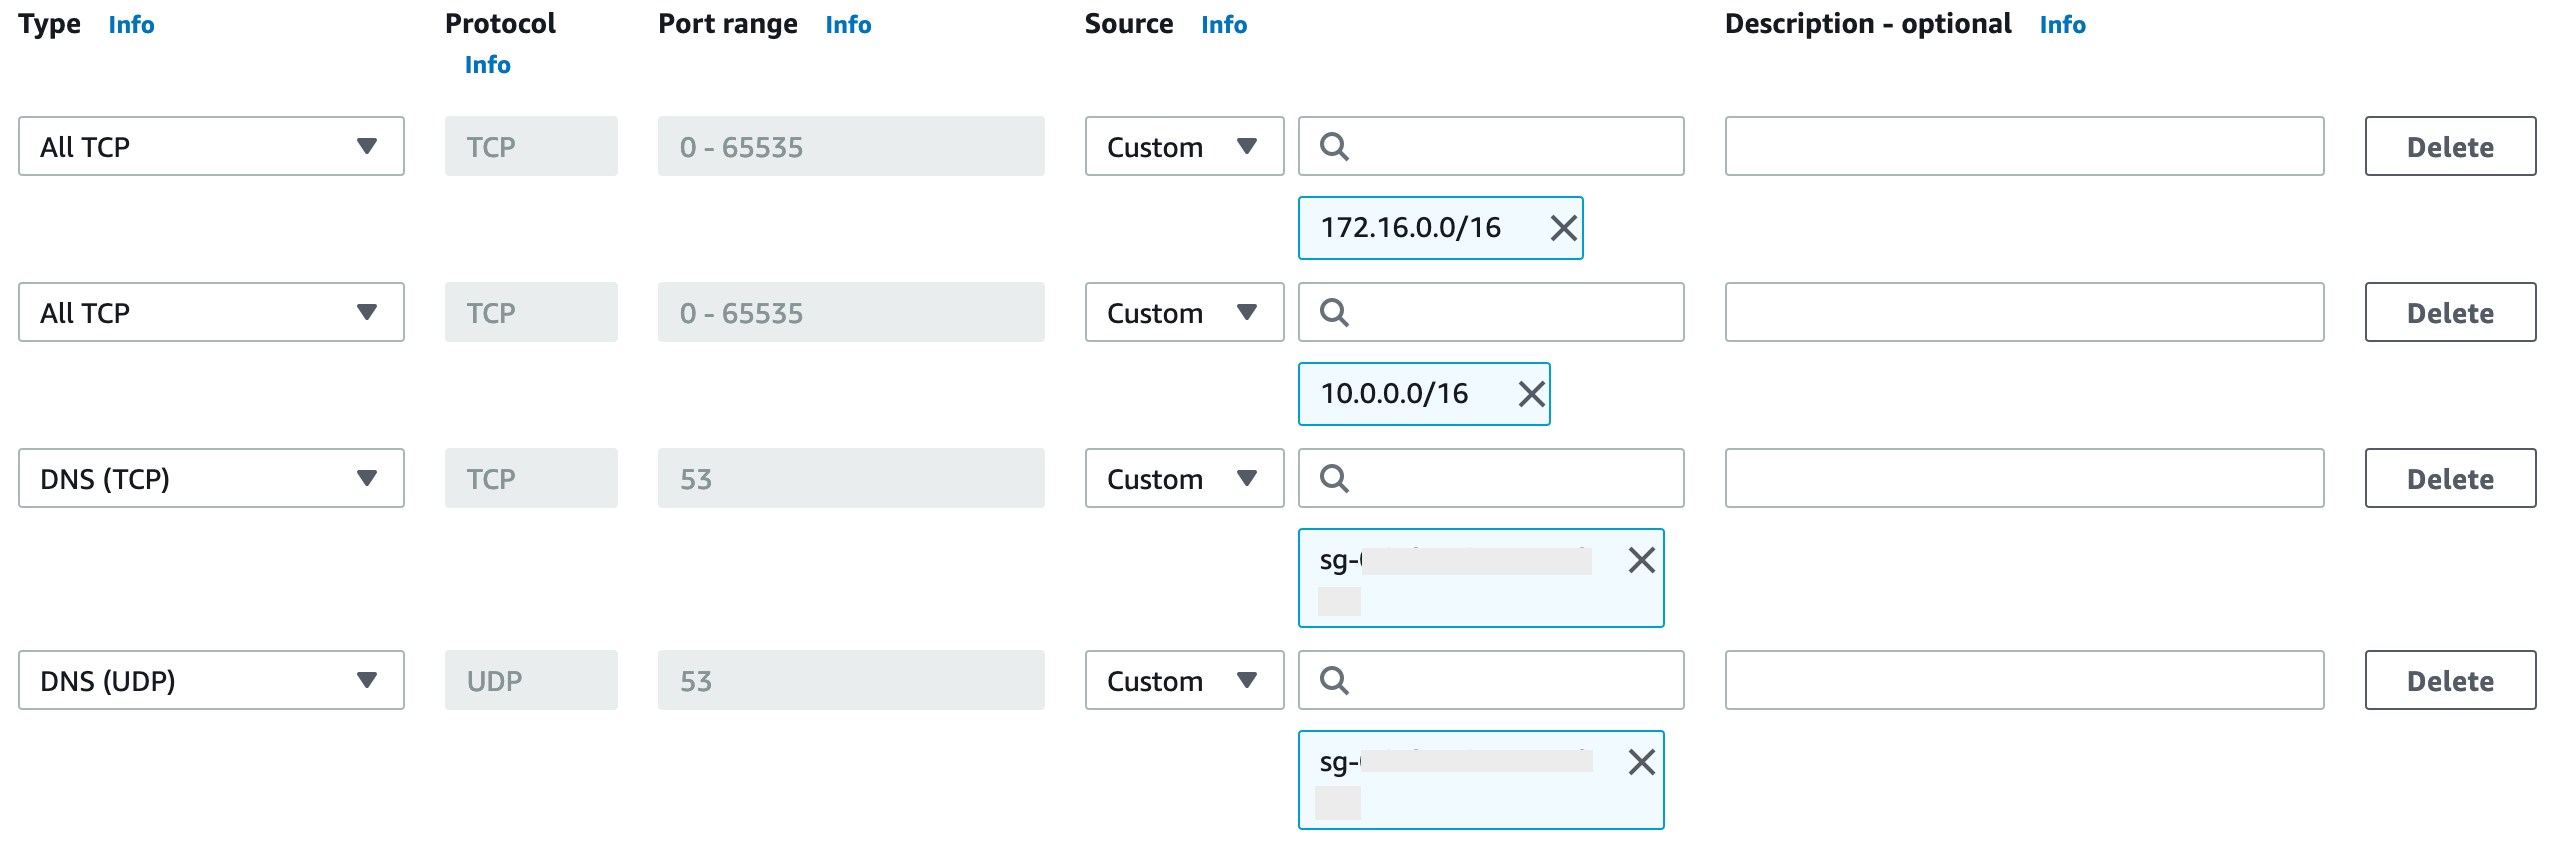Viewport: 2572px width, 856px height.
Task: Expand Custom source dropdown for first rule
Action: tap(1184, 147)
